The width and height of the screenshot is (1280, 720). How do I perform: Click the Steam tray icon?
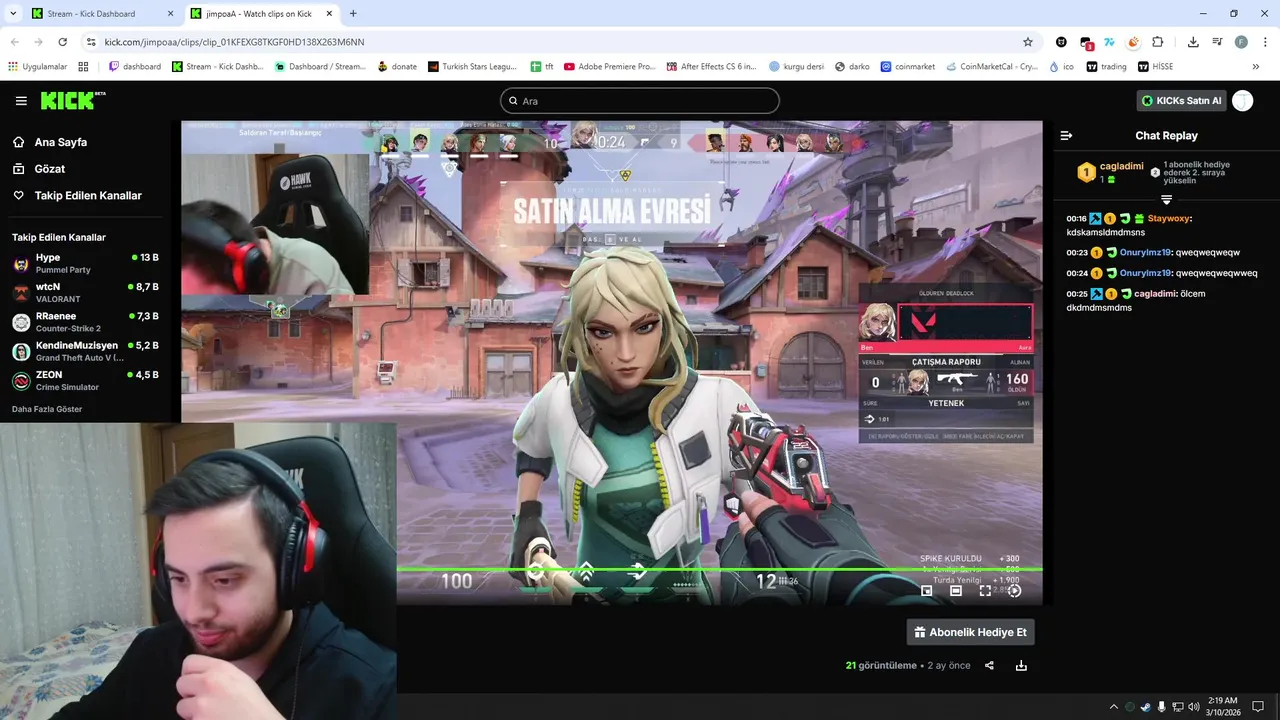(1145, 707)
